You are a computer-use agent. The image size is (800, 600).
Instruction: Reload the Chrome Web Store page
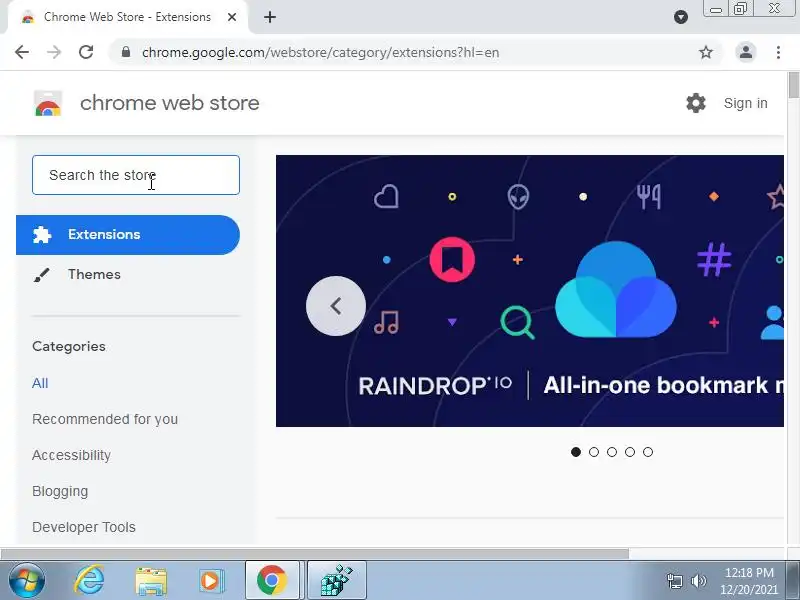click(x=86, y=52)
